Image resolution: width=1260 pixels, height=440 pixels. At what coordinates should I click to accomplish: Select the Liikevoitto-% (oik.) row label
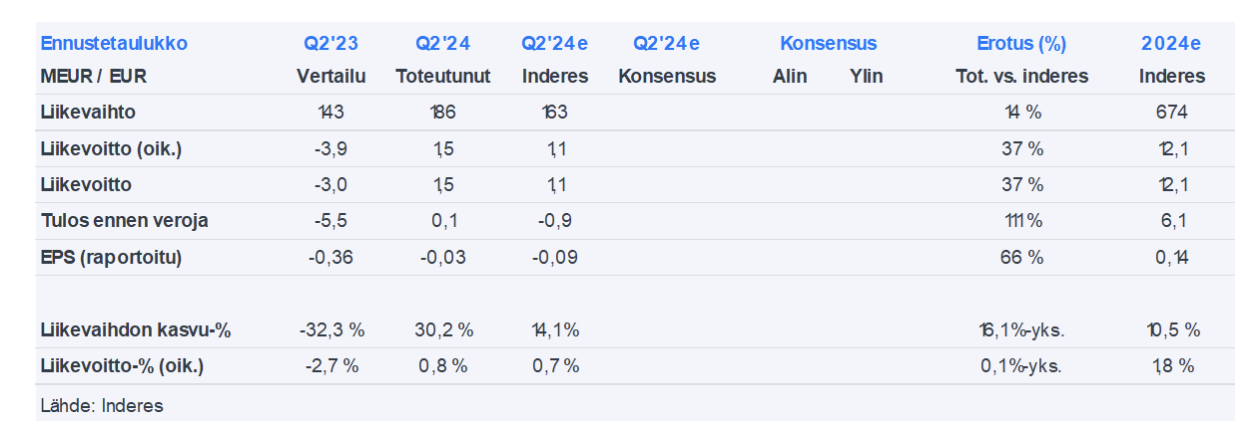pos(122,366)
